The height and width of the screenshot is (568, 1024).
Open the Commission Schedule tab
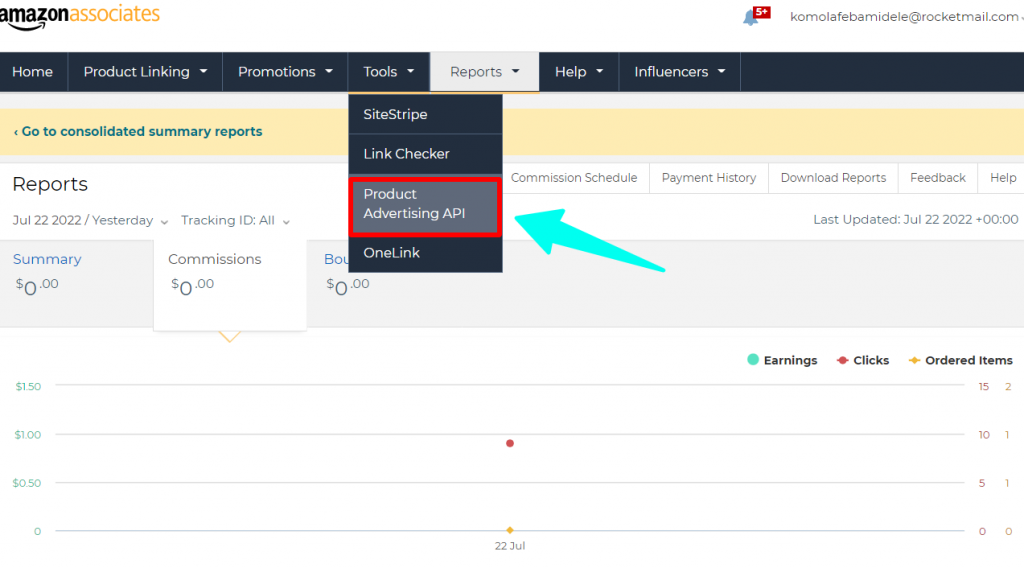[x=574, y=178]
